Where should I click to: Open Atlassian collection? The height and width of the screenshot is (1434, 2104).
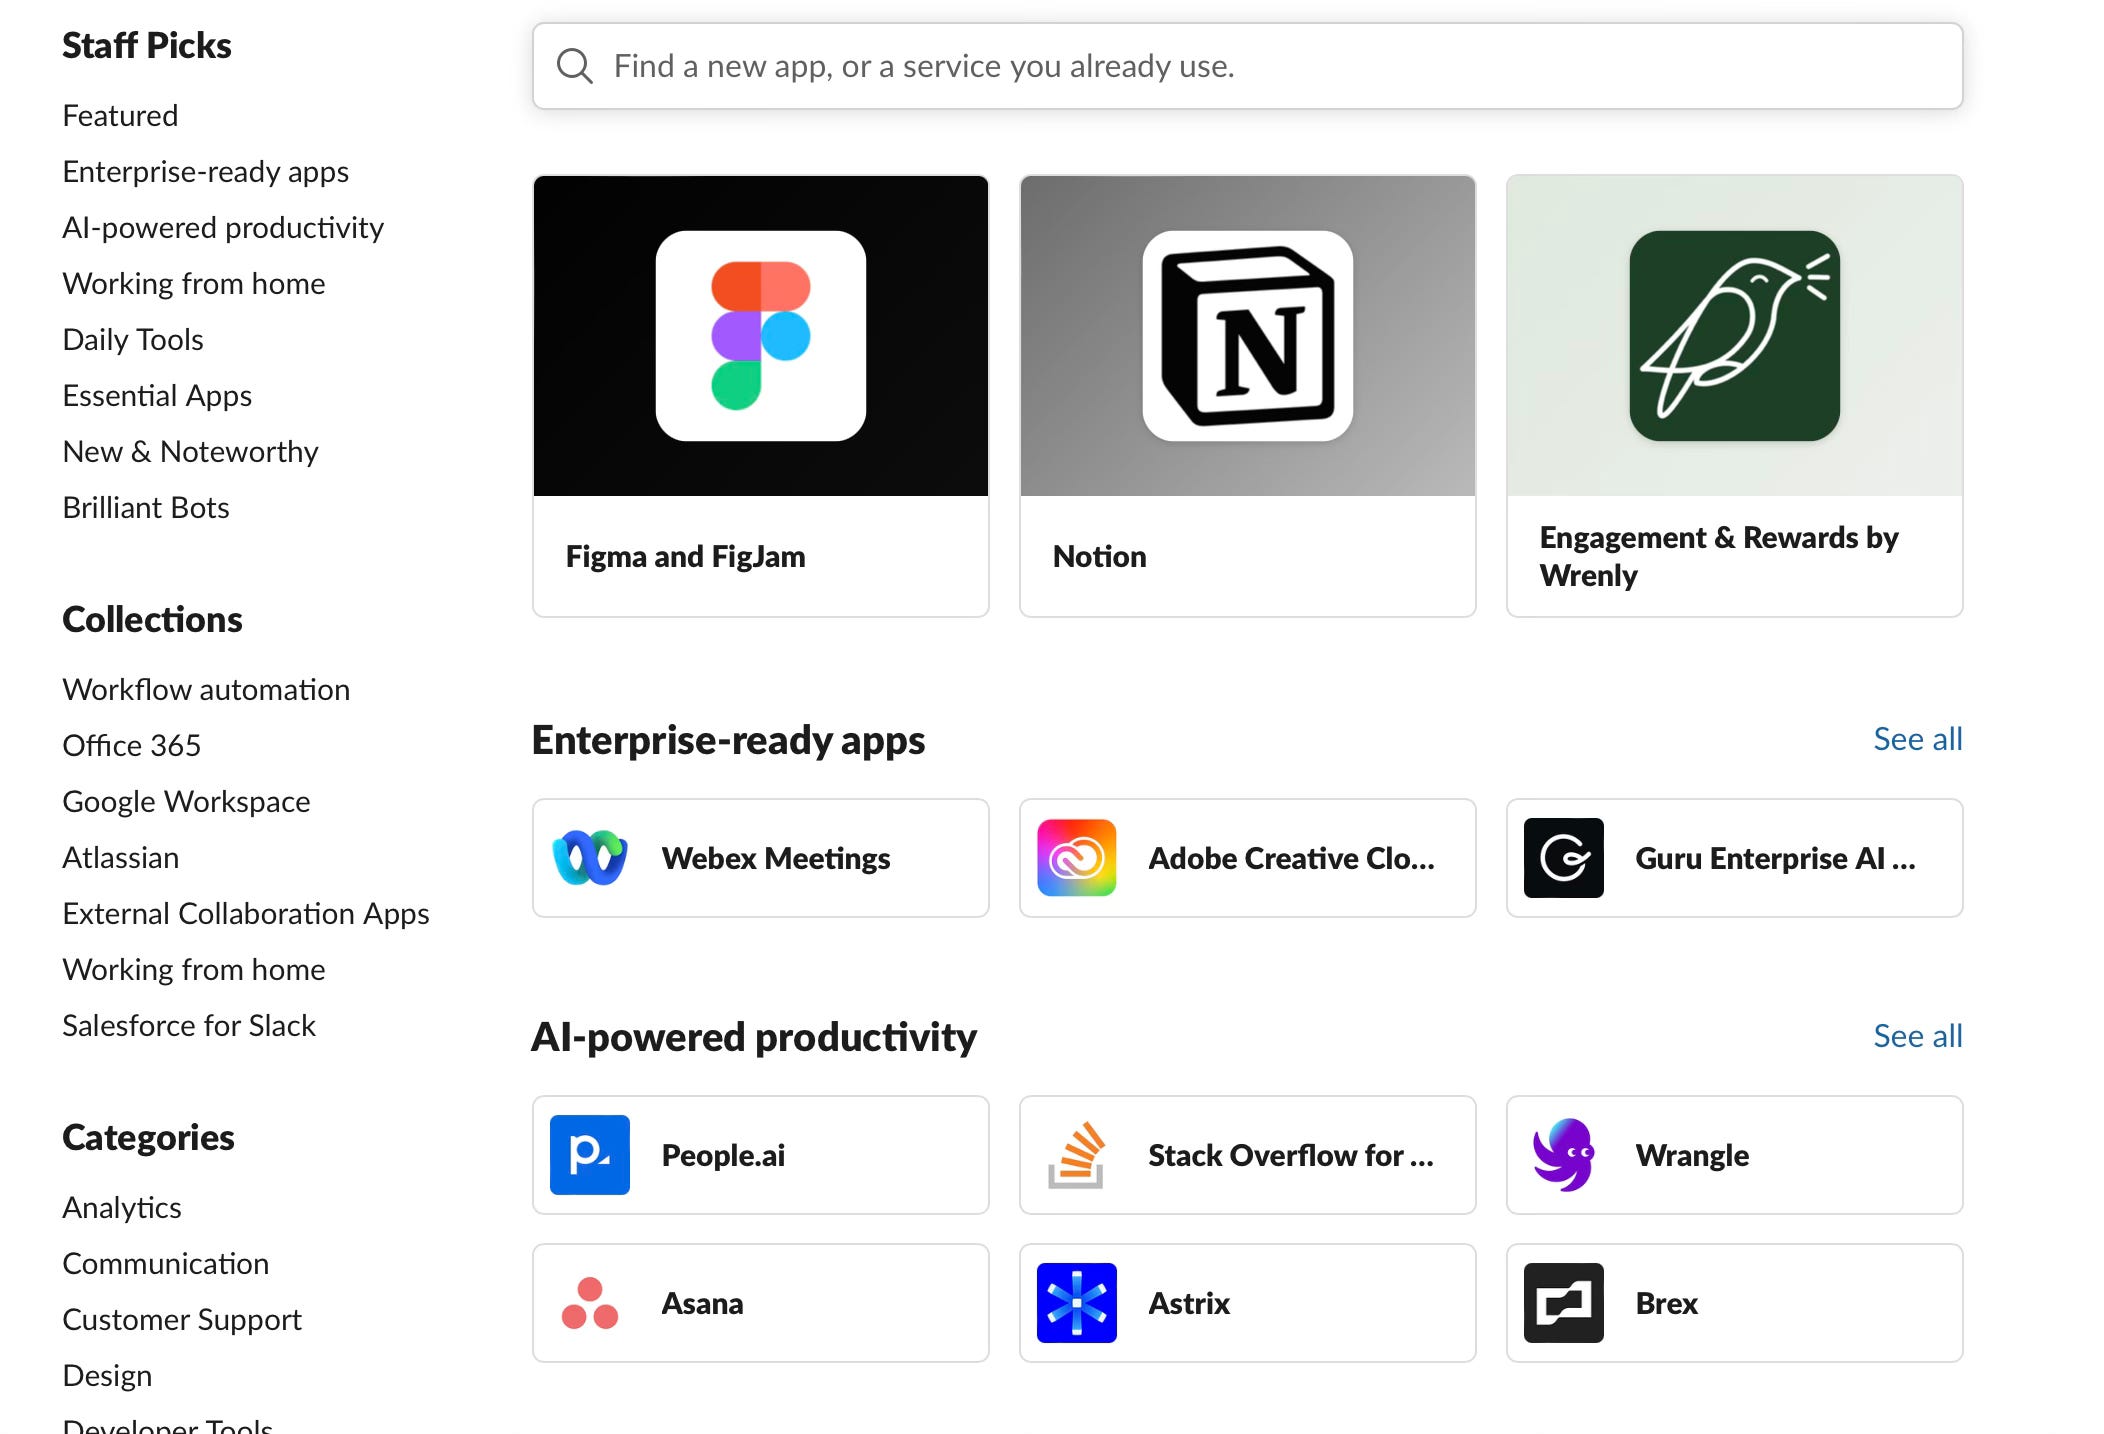[121, 858]
